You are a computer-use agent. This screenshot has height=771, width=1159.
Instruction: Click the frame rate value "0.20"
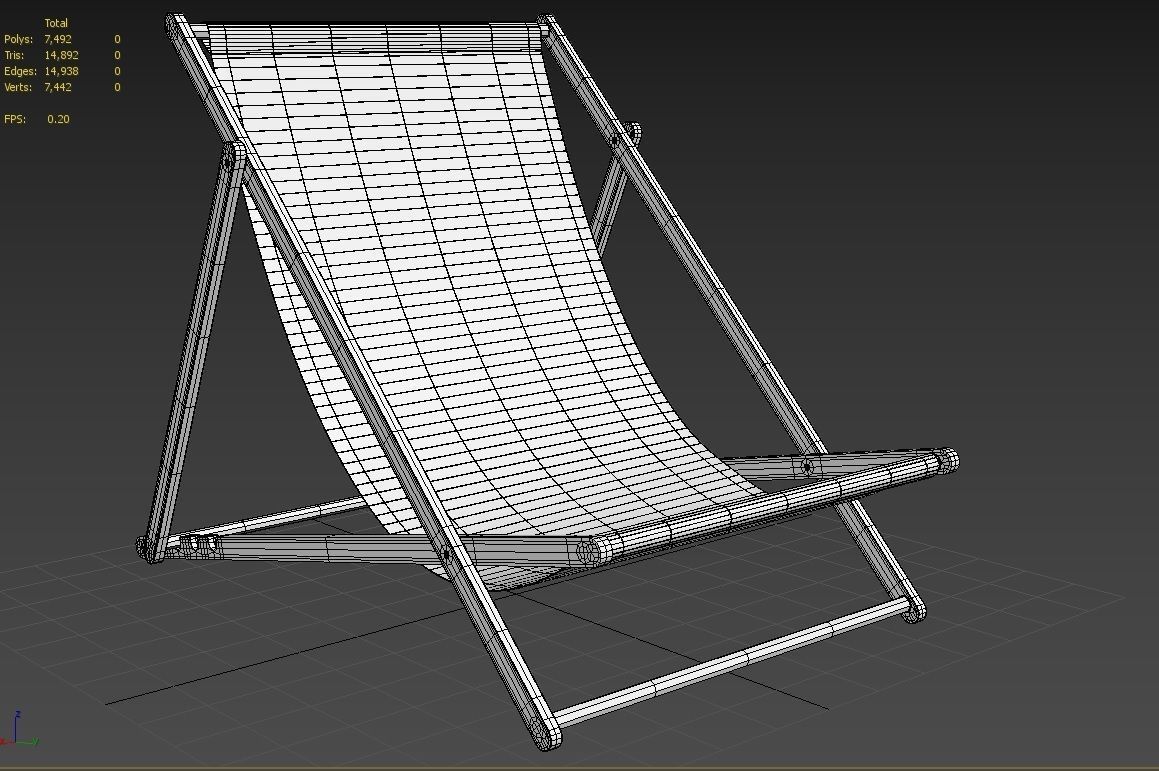58,119
